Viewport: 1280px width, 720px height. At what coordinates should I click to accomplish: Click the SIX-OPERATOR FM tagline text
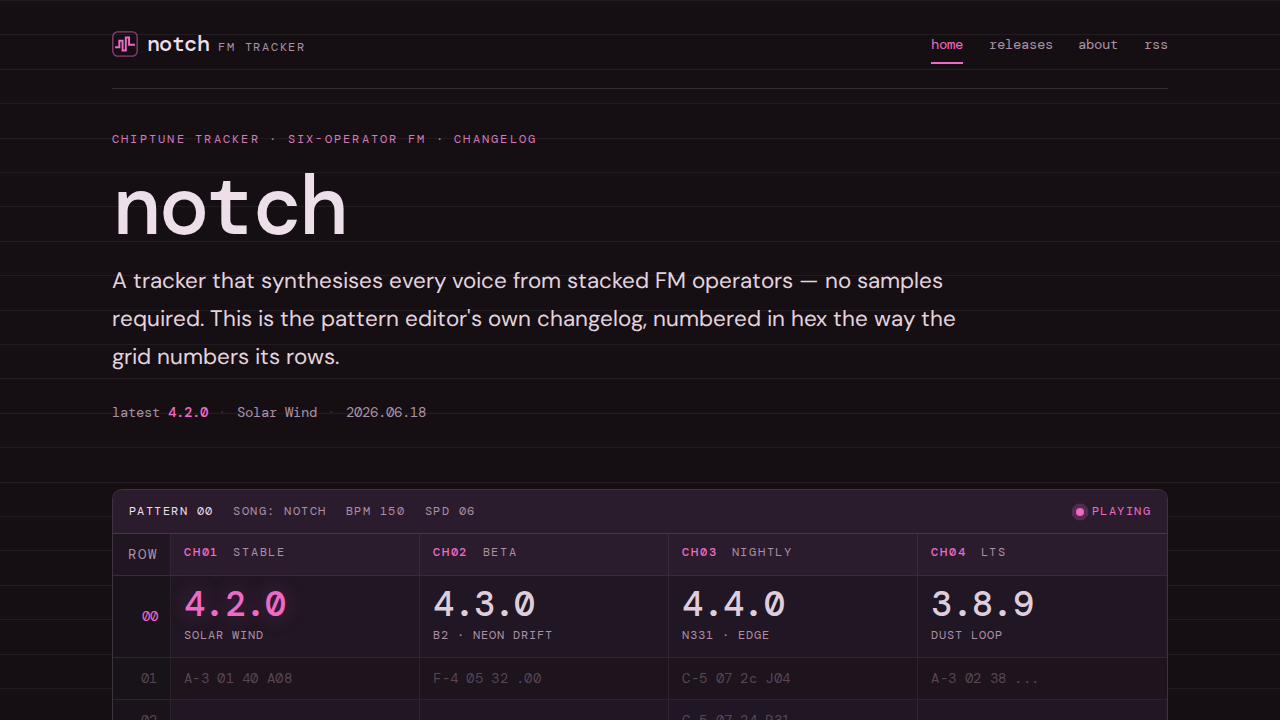click(357, 139)
